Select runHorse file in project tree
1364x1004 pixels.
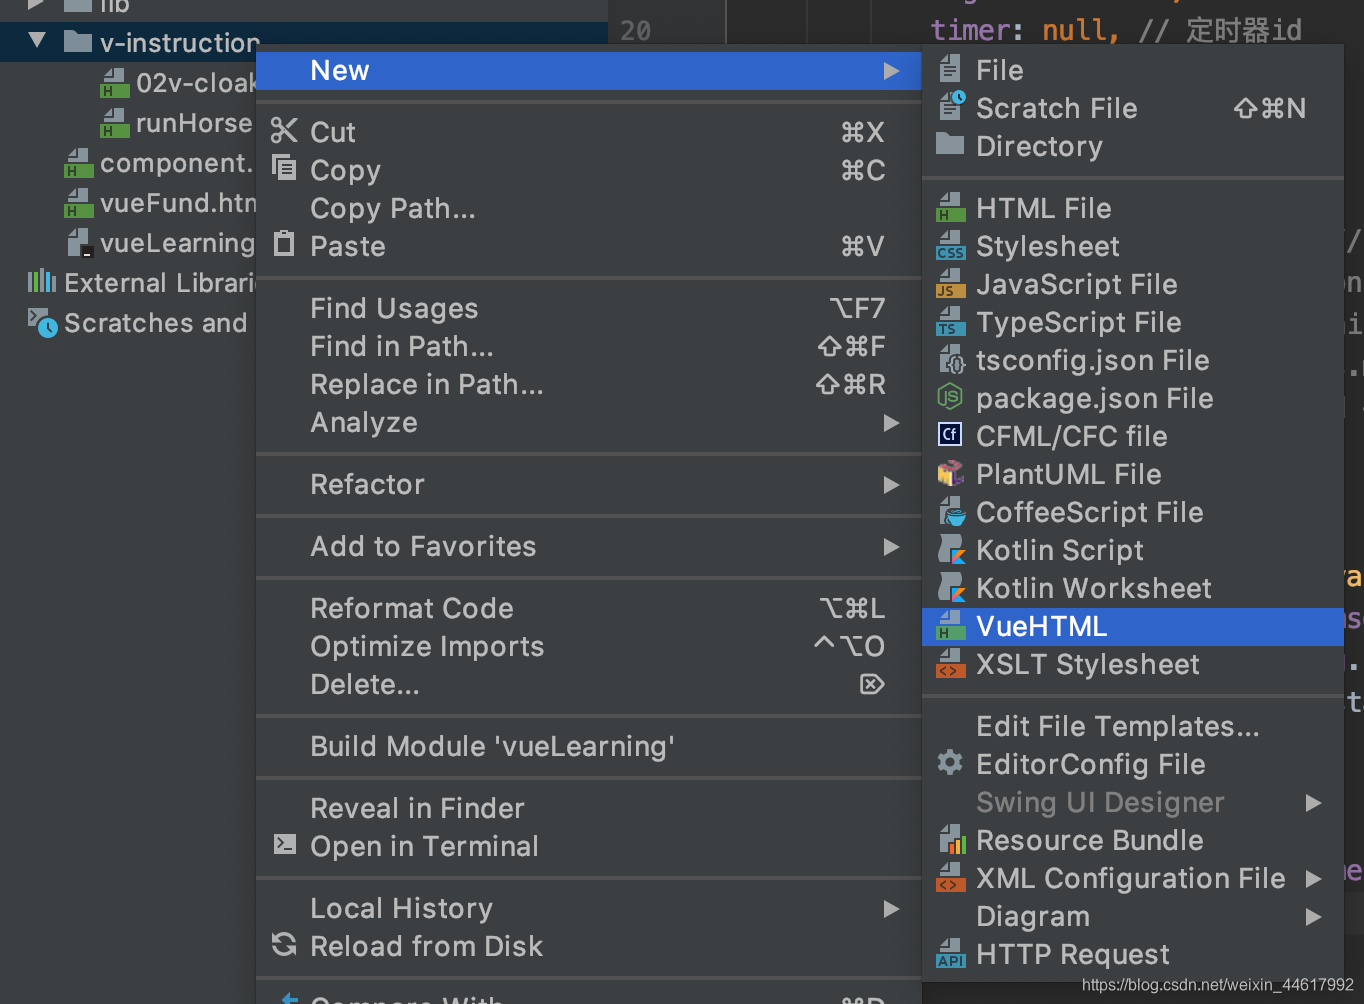tap(194, 123)
